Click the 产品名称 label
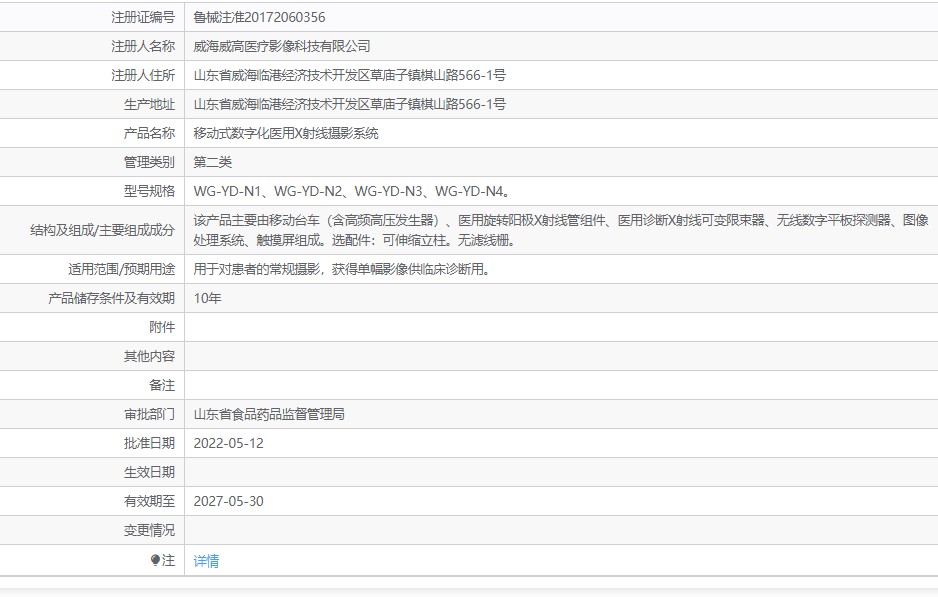938x597 pixels. click(x=150, y=133)
